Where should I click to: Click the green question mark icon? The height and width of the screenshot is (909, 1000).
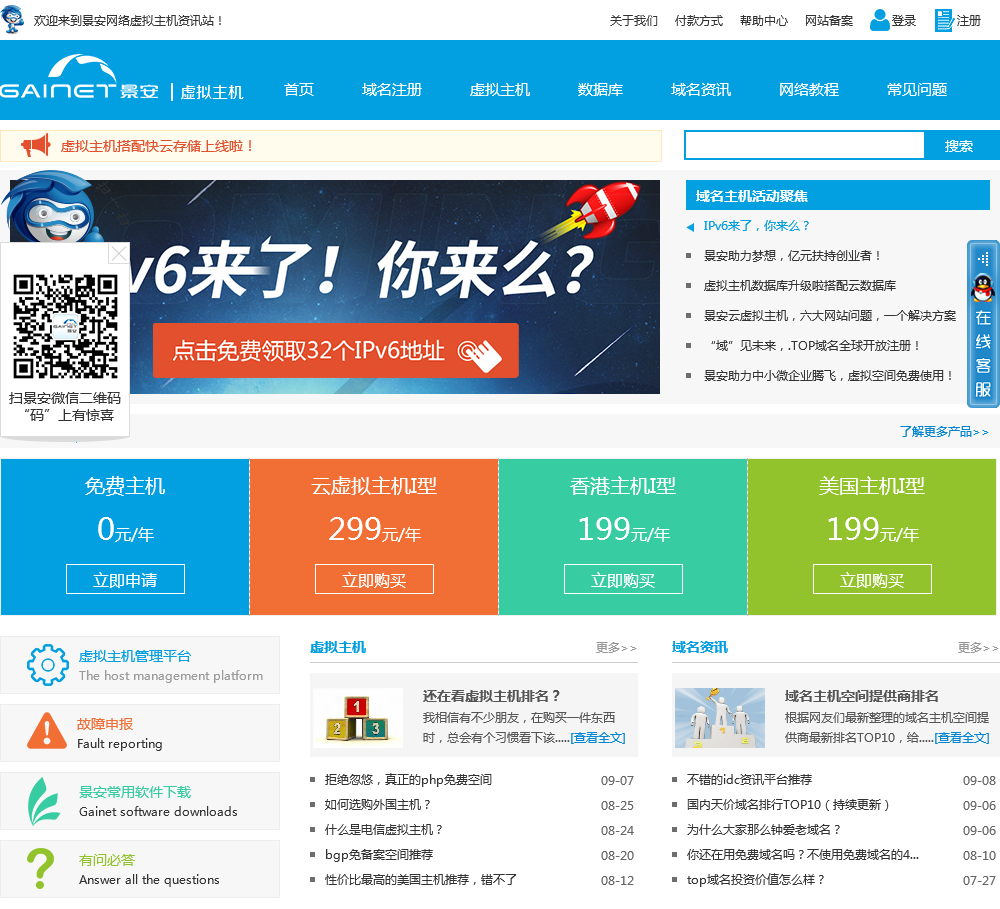click(41, 868)
